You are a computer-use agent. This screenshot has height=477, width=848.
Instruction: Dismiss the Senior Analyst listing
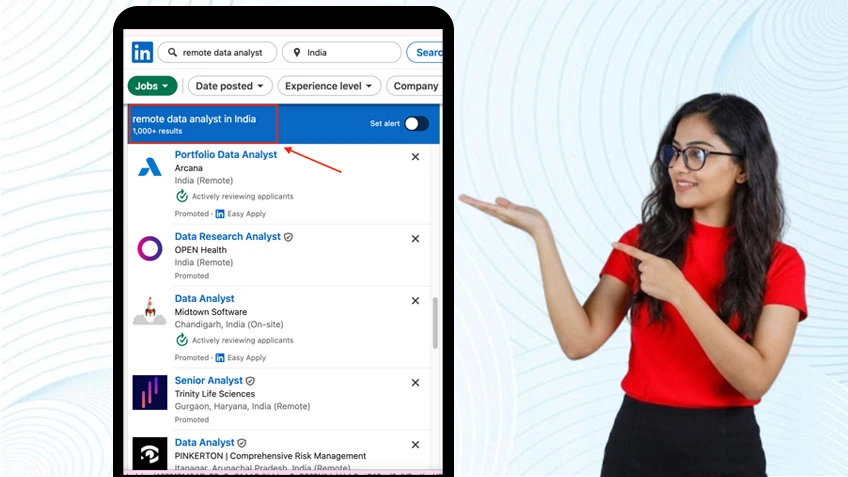(x=415, y=382)
